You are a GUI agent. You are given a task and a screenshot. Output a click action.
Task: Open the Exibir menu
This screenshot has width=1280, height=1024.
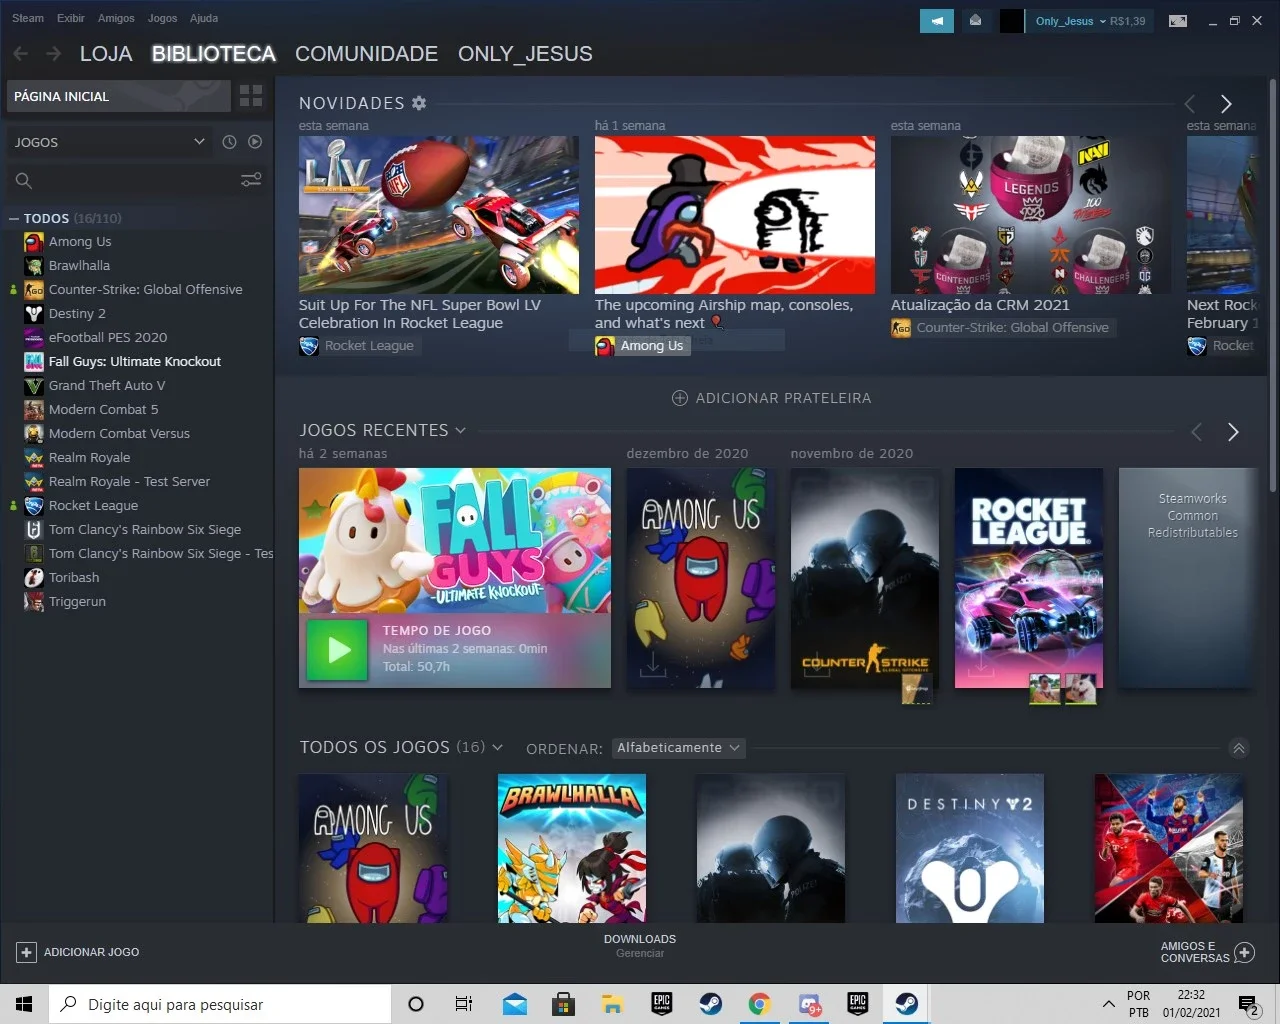tap(71, 18)
